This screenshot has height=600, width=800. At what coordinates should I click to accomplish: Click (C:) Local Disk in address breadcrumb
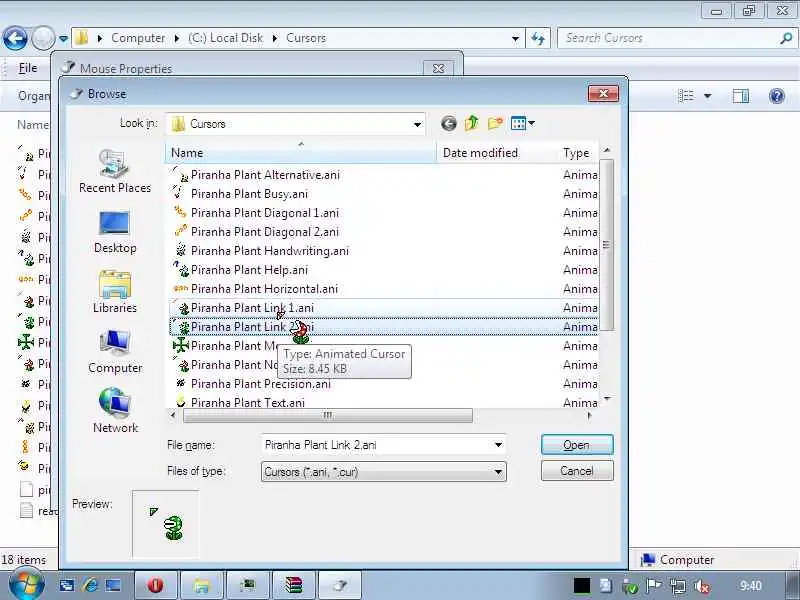coord(225,38)
